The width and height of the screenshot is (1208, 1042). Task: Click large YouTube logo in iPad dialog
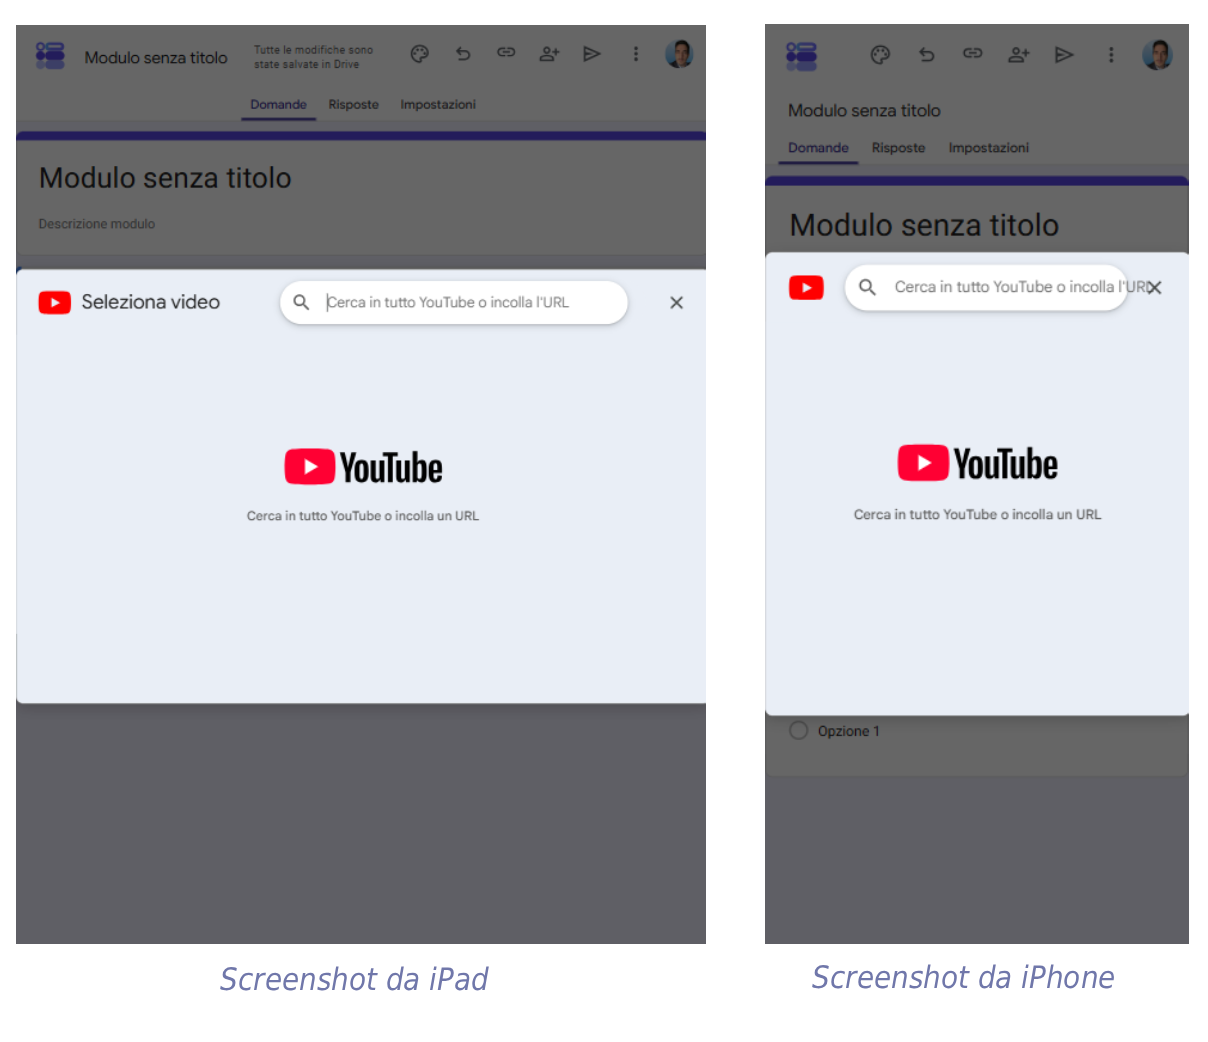click(x=364, y=467)
